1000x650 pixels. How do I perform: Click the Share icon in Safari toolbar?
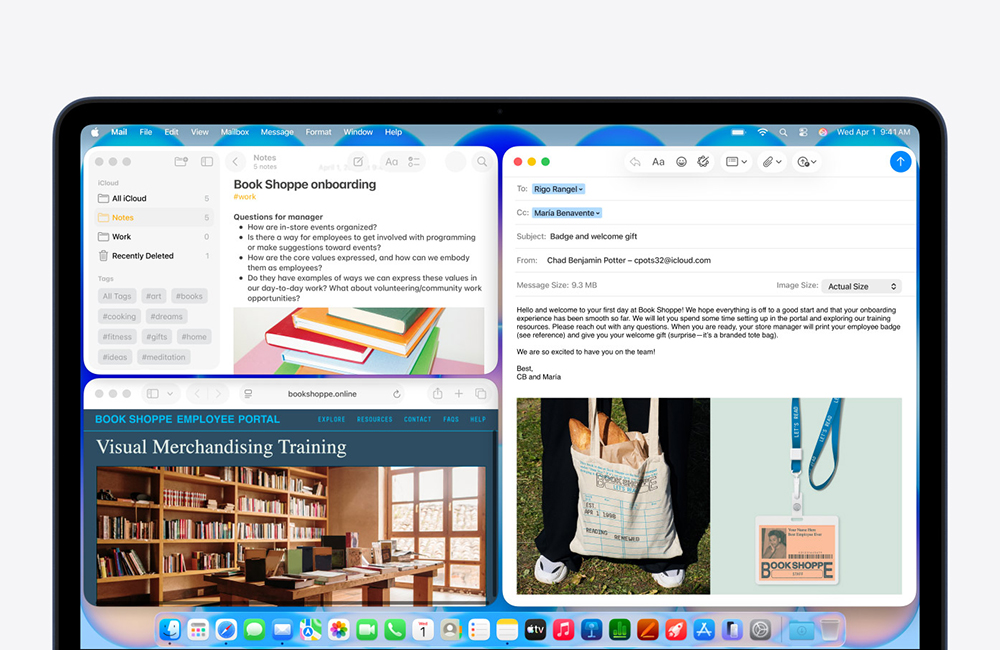coord(437,394)
